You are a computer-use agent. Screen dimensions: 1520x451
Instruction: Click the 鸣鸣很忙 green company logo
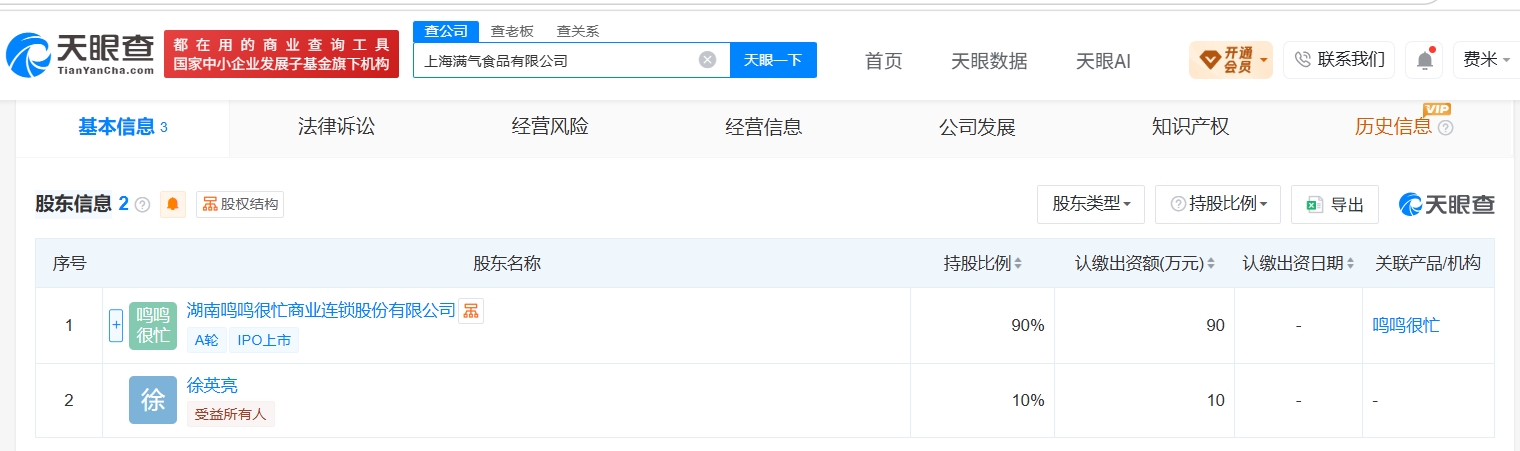[x=153, y=326]
